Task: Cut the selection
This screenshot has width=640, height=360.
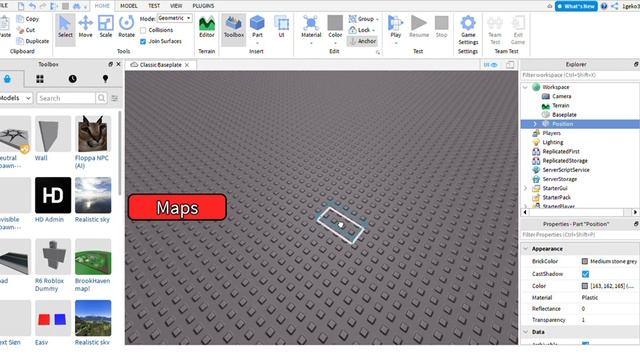Action: pyautogui.click(x=26, y=30)
